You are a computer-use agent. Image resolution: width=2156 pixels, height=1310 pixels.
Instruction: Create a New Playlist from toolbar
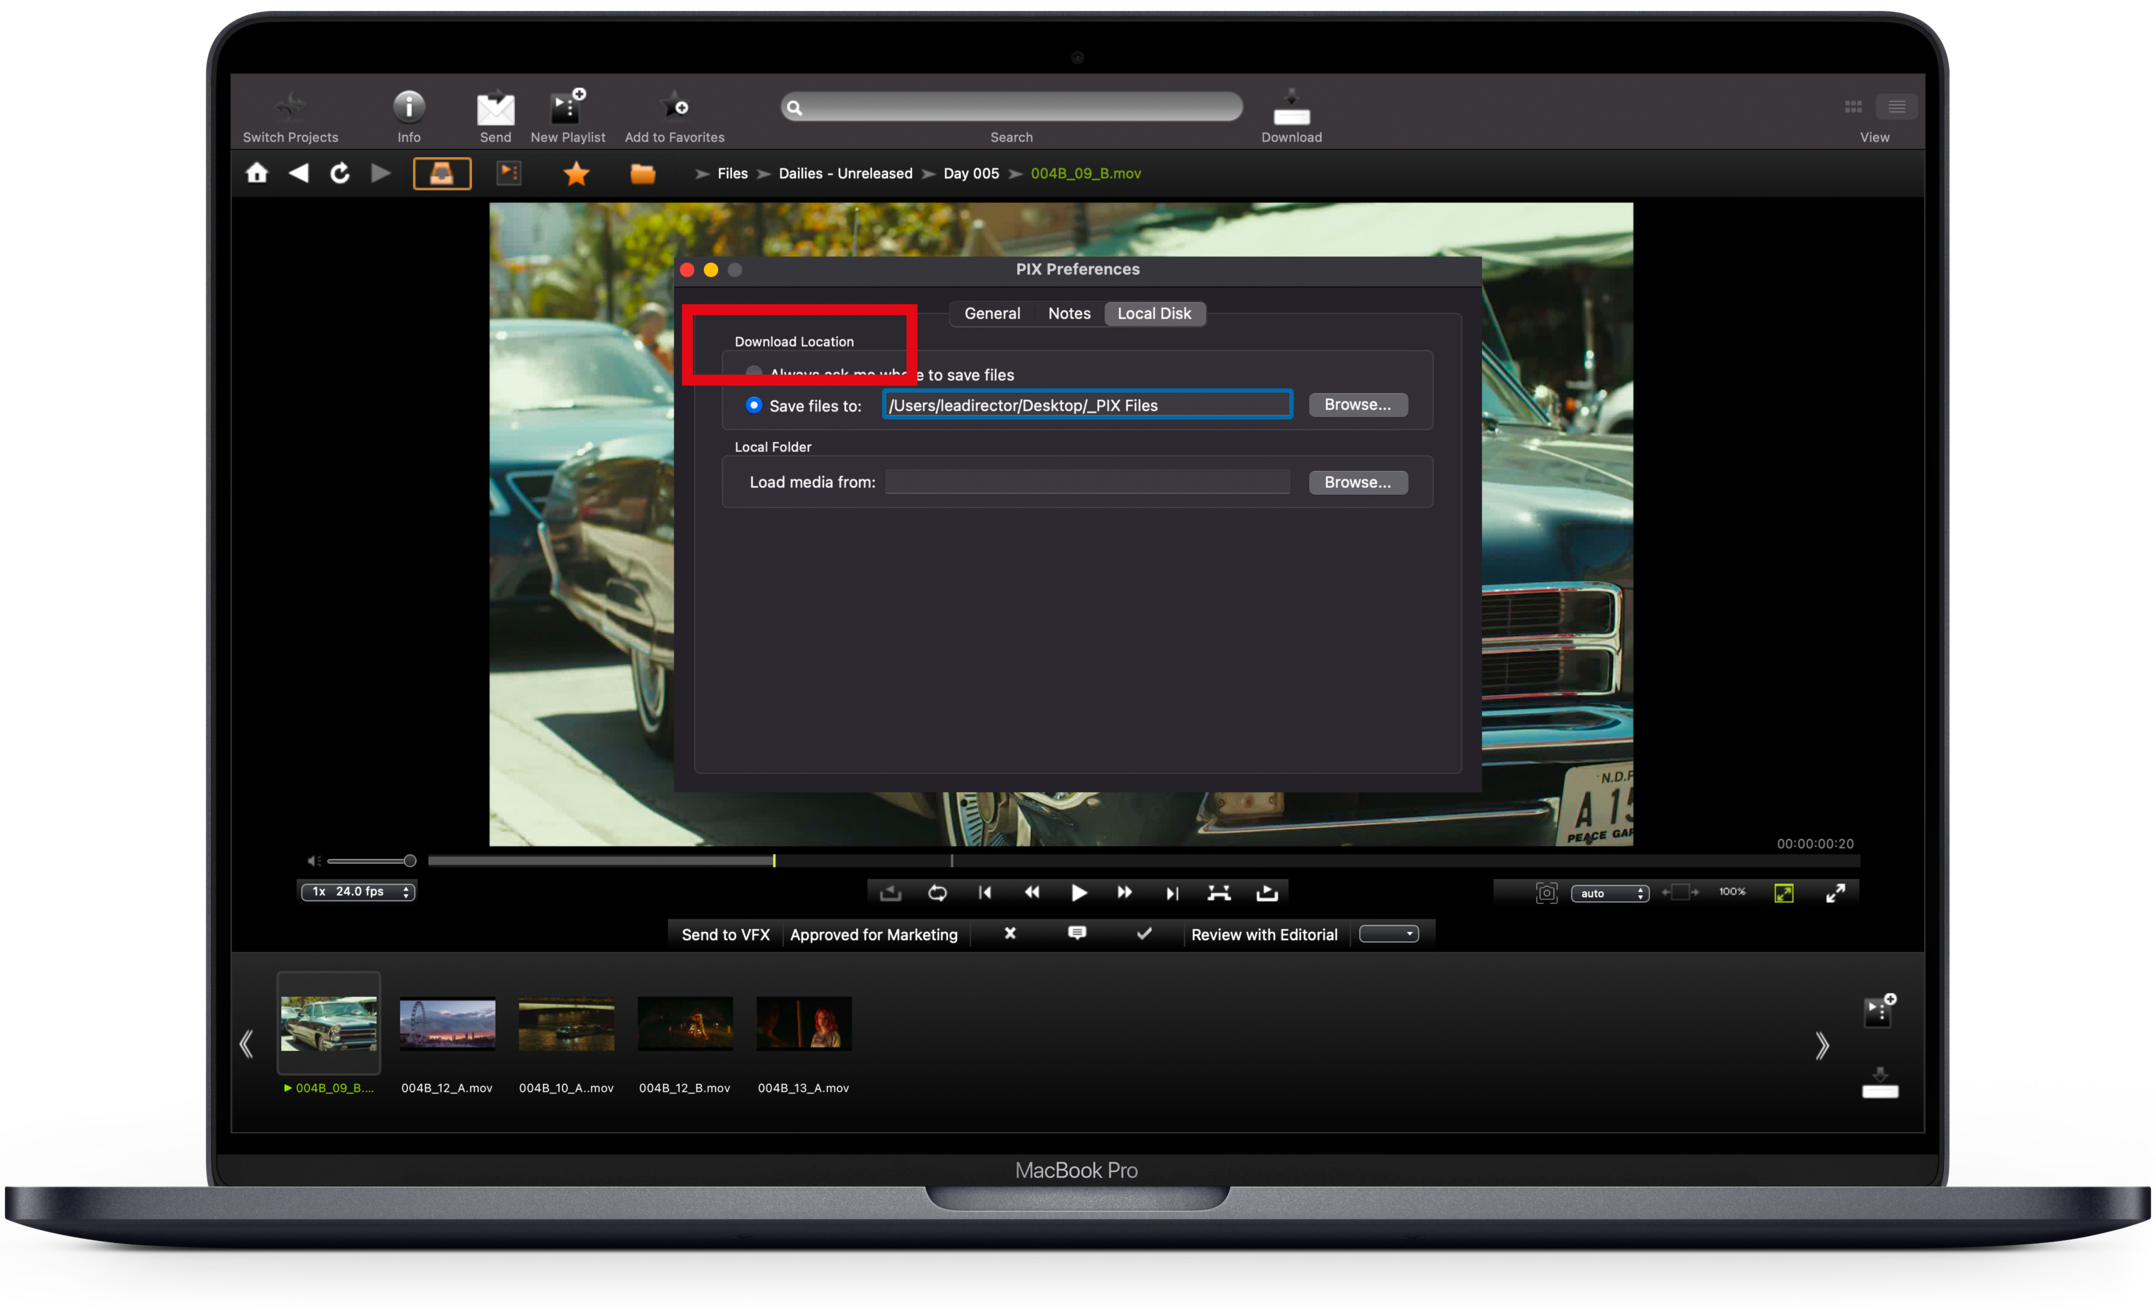tap(567, 106)
